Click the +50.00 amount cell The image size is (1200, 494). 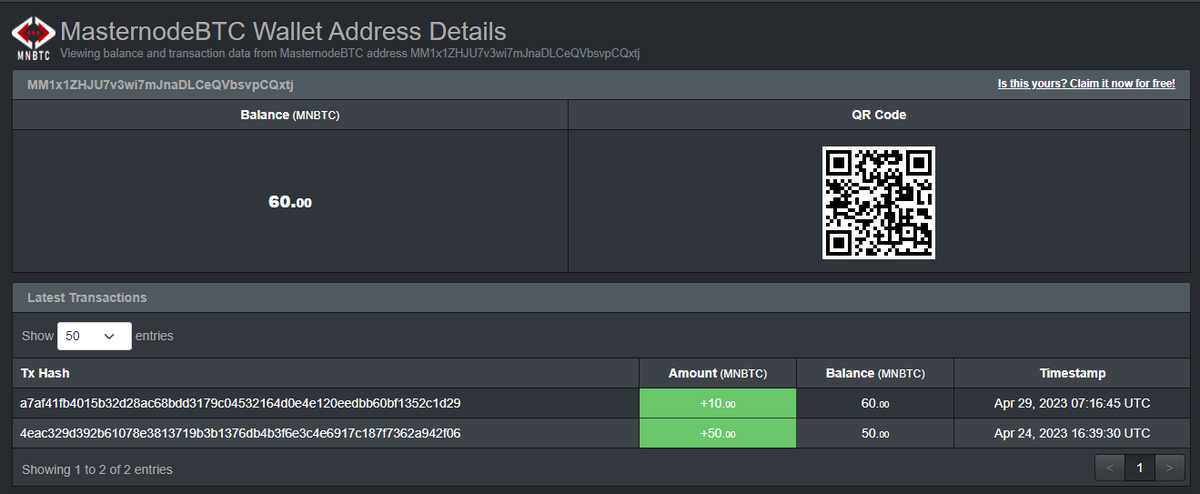(x=718, y=434)
